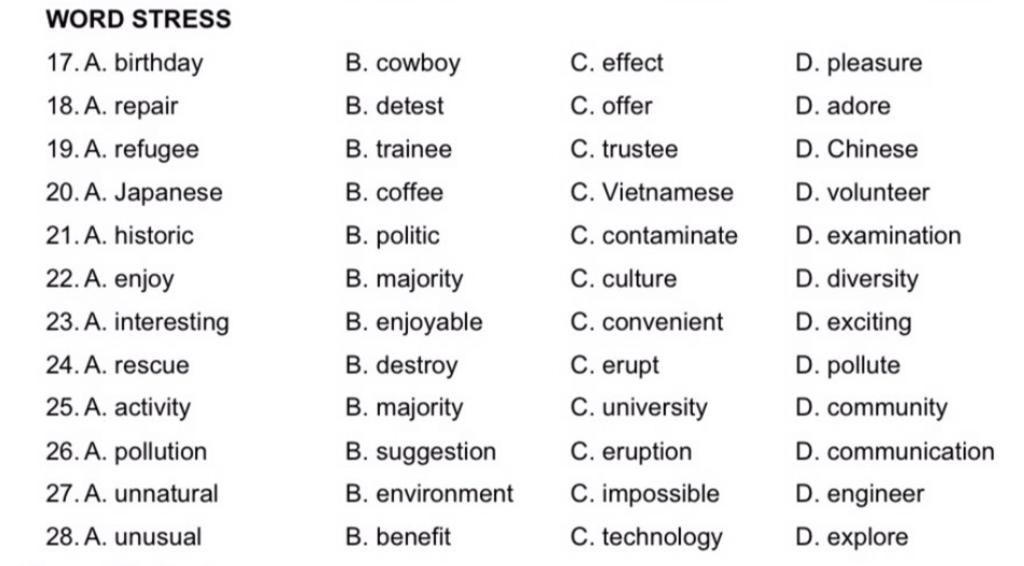Click the word 'technology'
This screenshot has width=1024, height=566.
point(661,537)
